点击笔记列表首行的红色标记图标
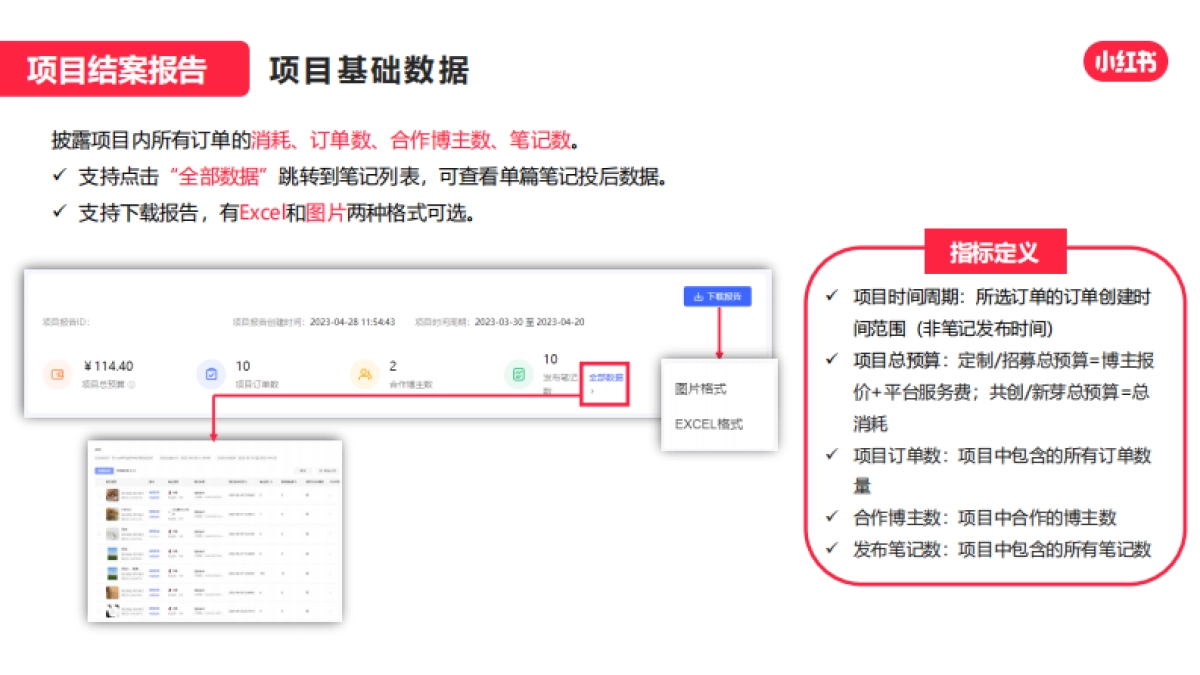Viewport: 1200px width, 675px height. 170,493
